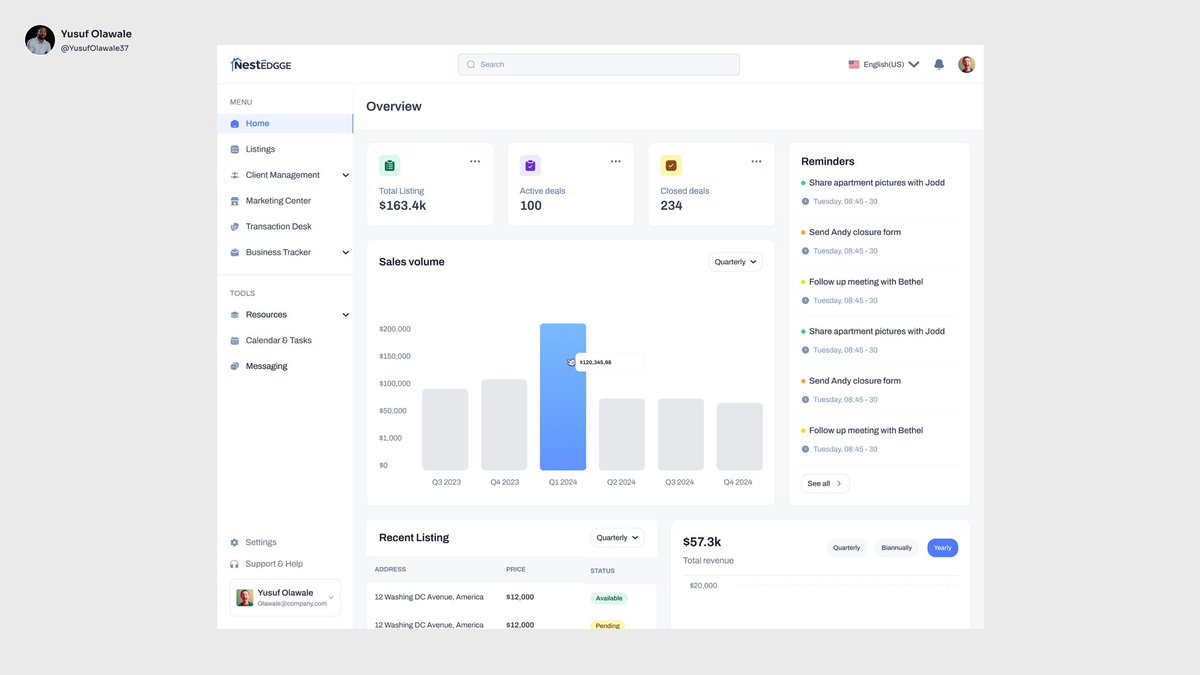Image resolution: width=1200 pixels, height=675 pixels.
Task: Expand the Business Tracker section
Action: coord(345,251)
